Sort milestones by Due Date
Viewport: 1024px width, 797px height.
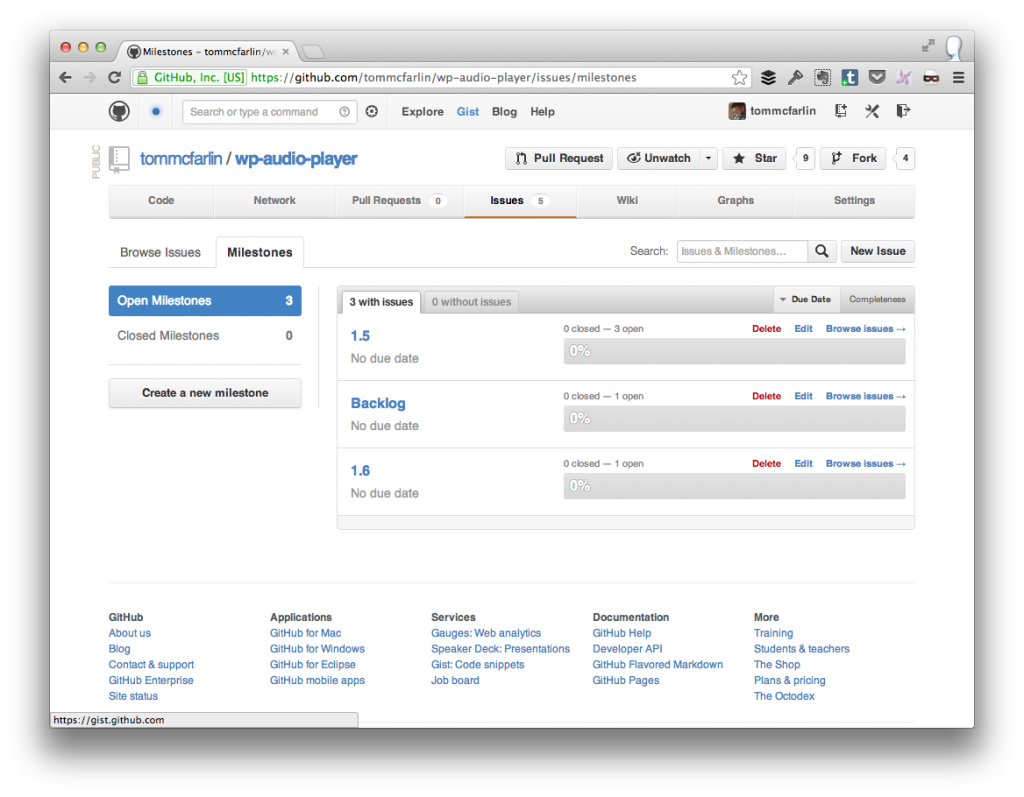(x=805, y=299)
